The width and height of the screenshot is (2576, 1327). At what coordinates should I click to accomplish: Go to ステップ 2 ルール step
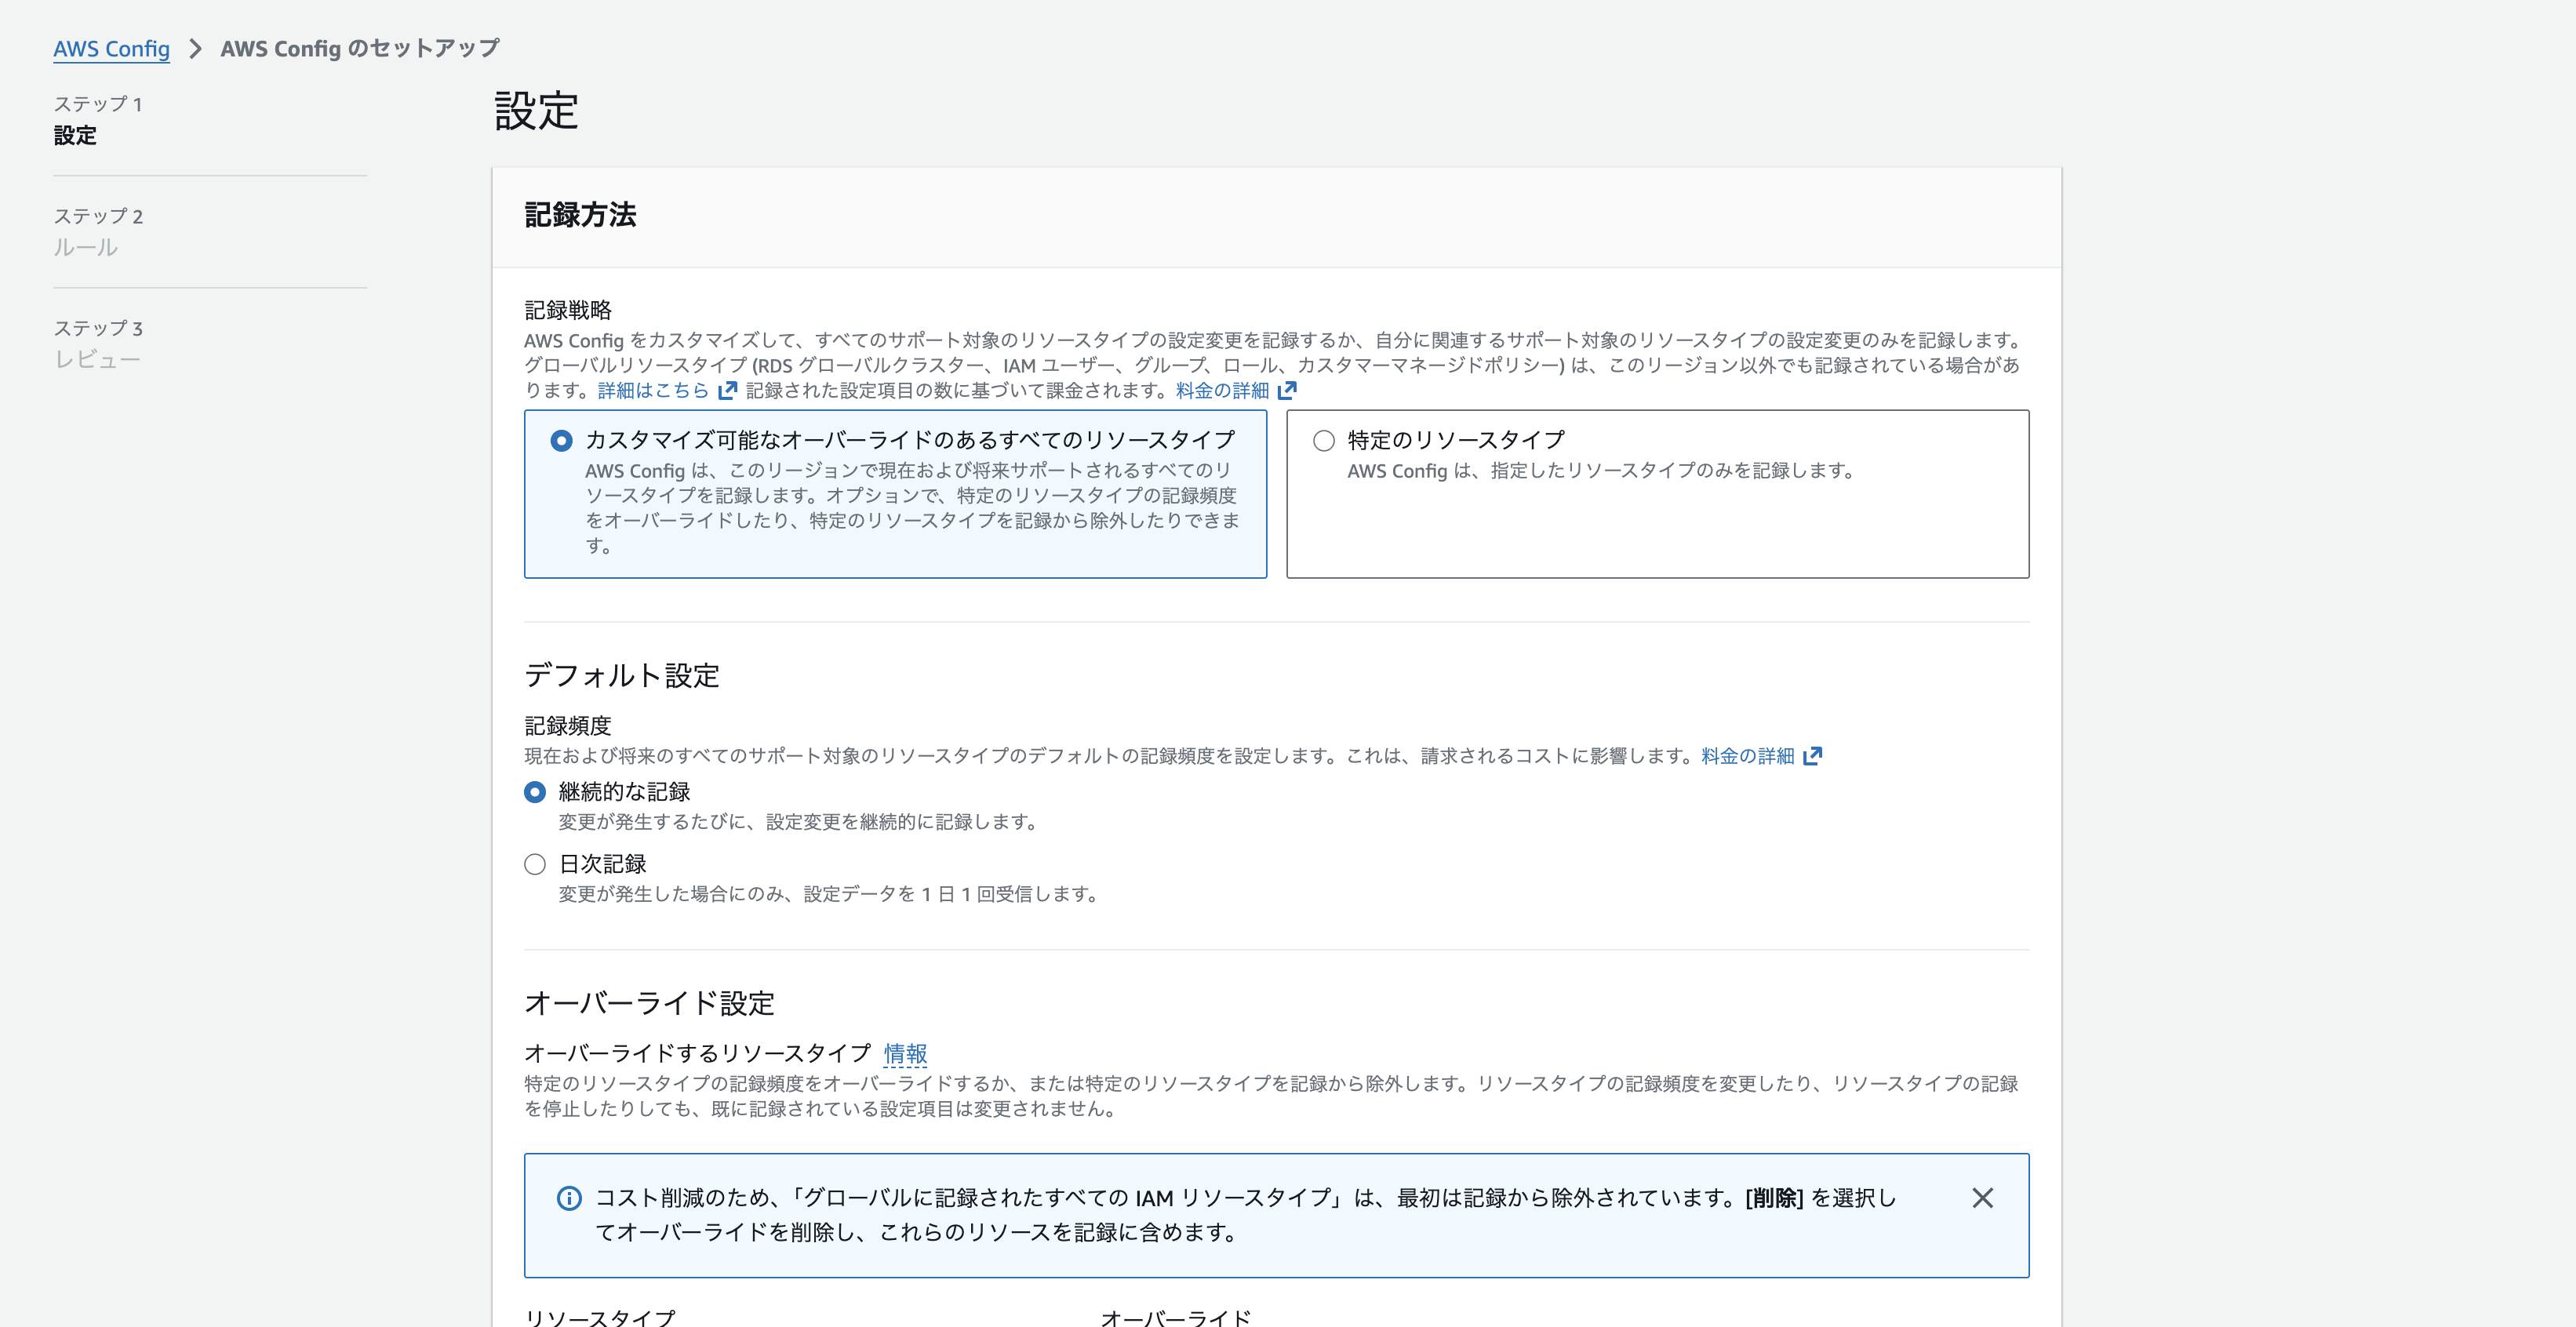point(86,247)
